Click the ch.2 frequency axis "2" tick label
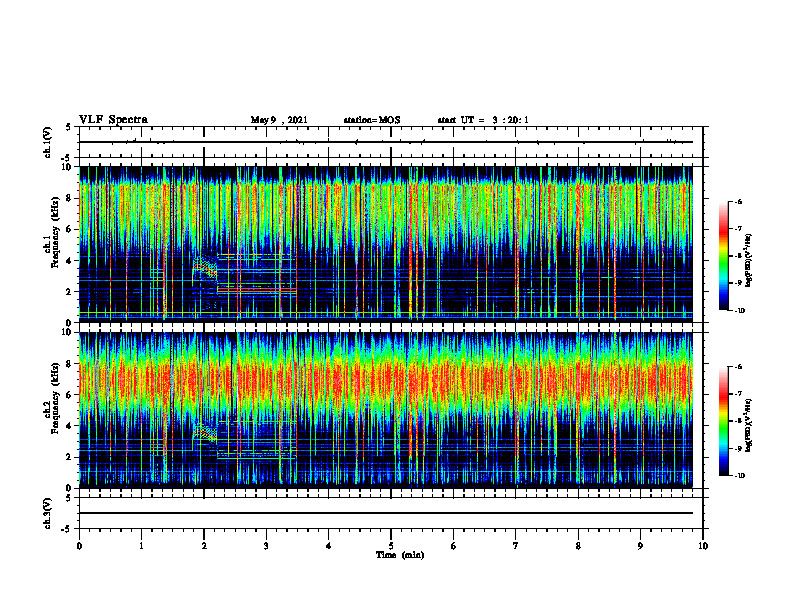The height and width of the screenshot is (612, 792). (70, 457)
